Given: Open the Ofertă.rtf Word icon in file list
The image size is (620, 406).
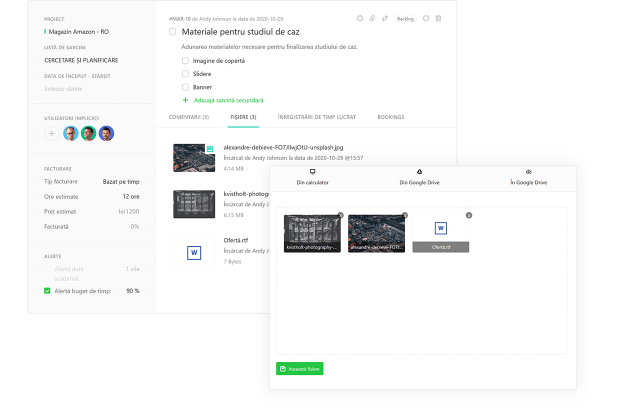Looking at the screenshot, I should pyautogui.click(x=194, y=253).
